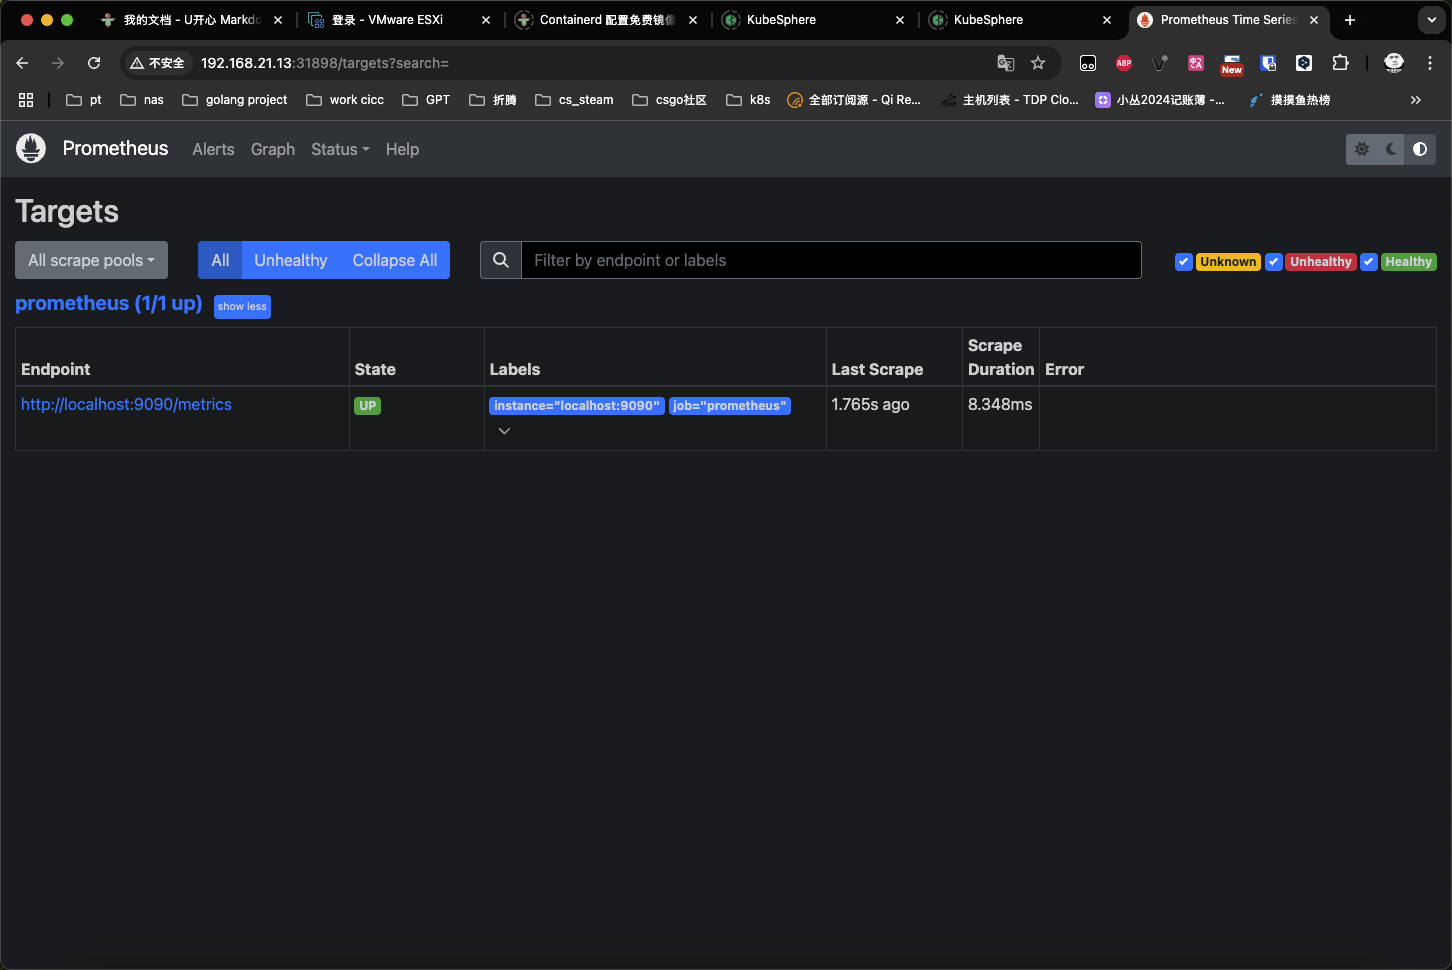Open the Status menu dropdown
The image size is (1452, 970).
tap(339, 149)
